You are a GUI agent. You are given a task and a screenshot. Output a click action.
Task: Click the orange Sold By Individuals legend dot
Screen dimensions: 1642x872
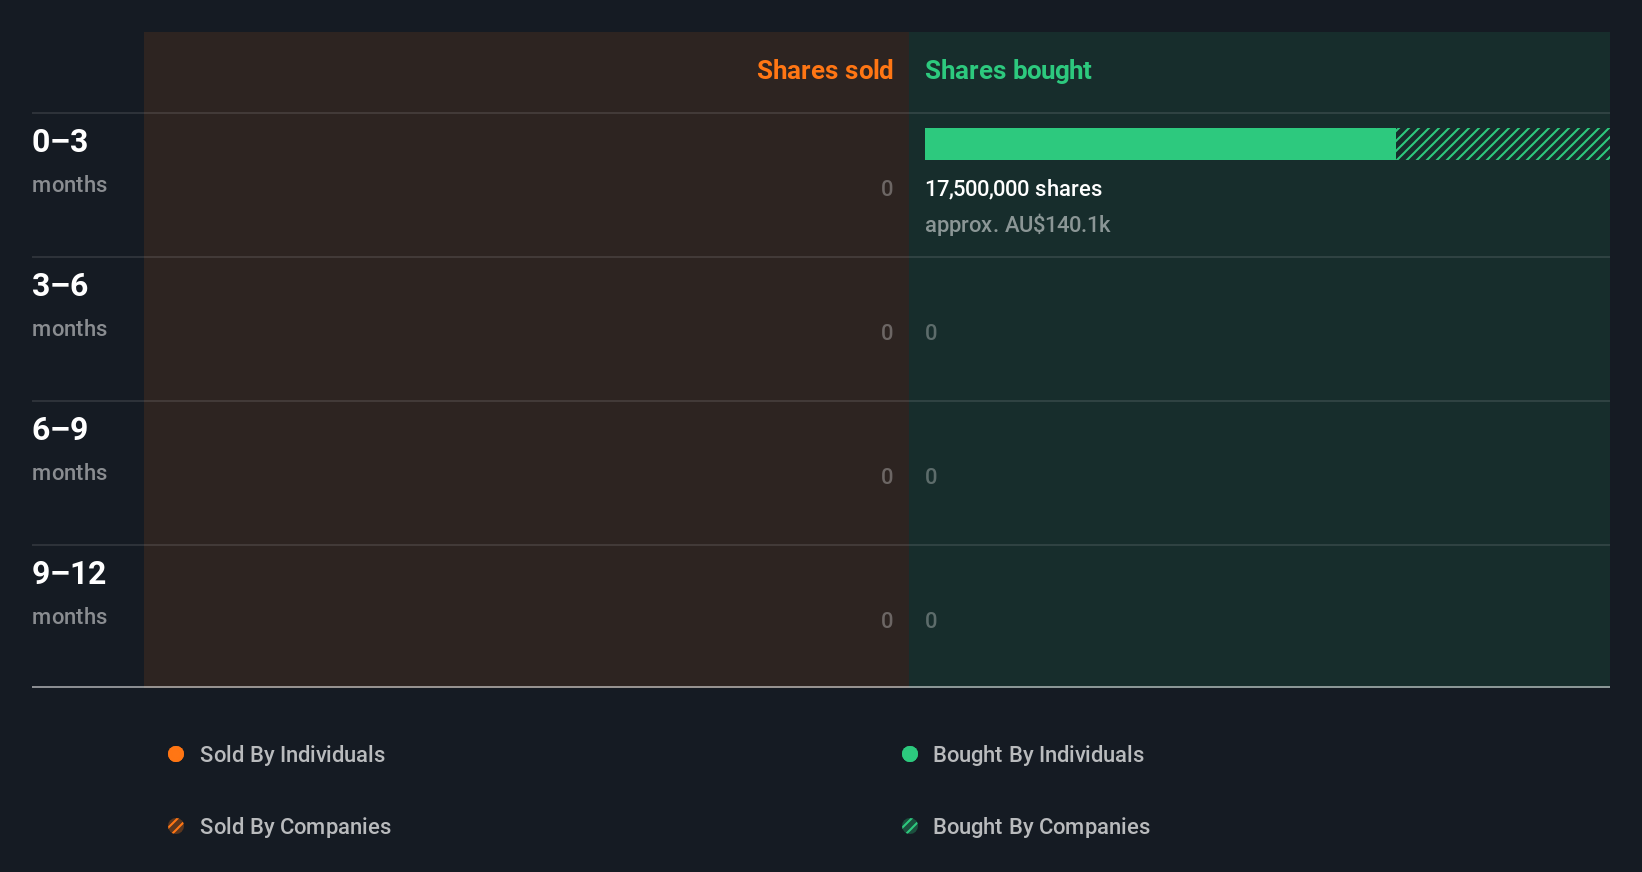(x=176, y=754)
